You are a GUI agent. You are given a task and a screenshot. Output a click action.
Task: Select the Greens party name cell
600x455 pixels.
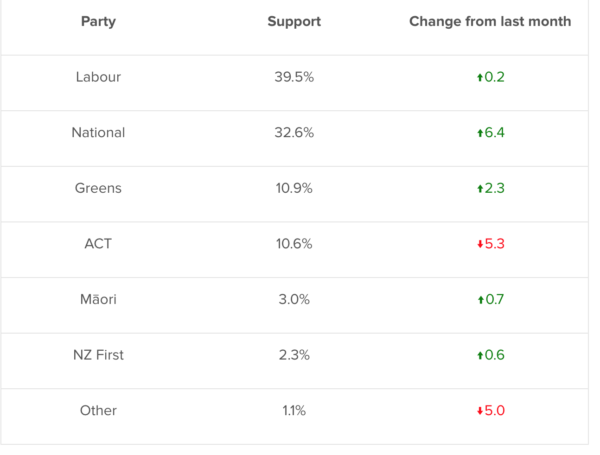click(x=98, y=188)
